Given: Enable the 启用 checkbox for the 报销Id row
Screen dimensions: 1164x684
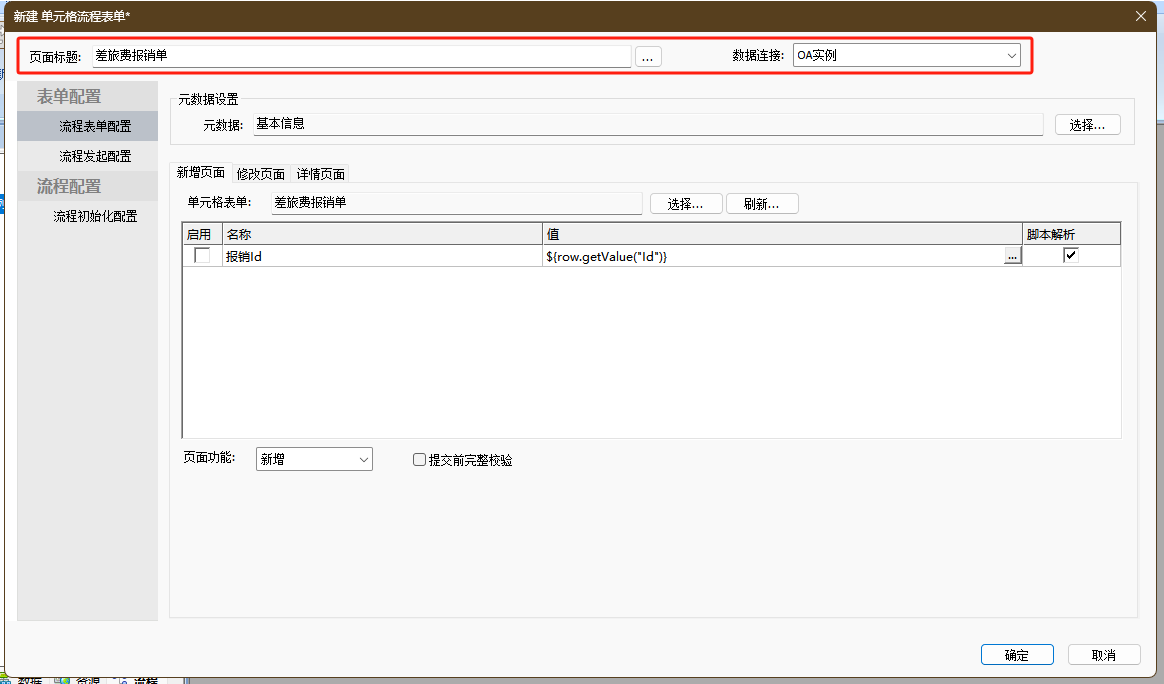Looking at the screenshot, I should pos(202,256).
